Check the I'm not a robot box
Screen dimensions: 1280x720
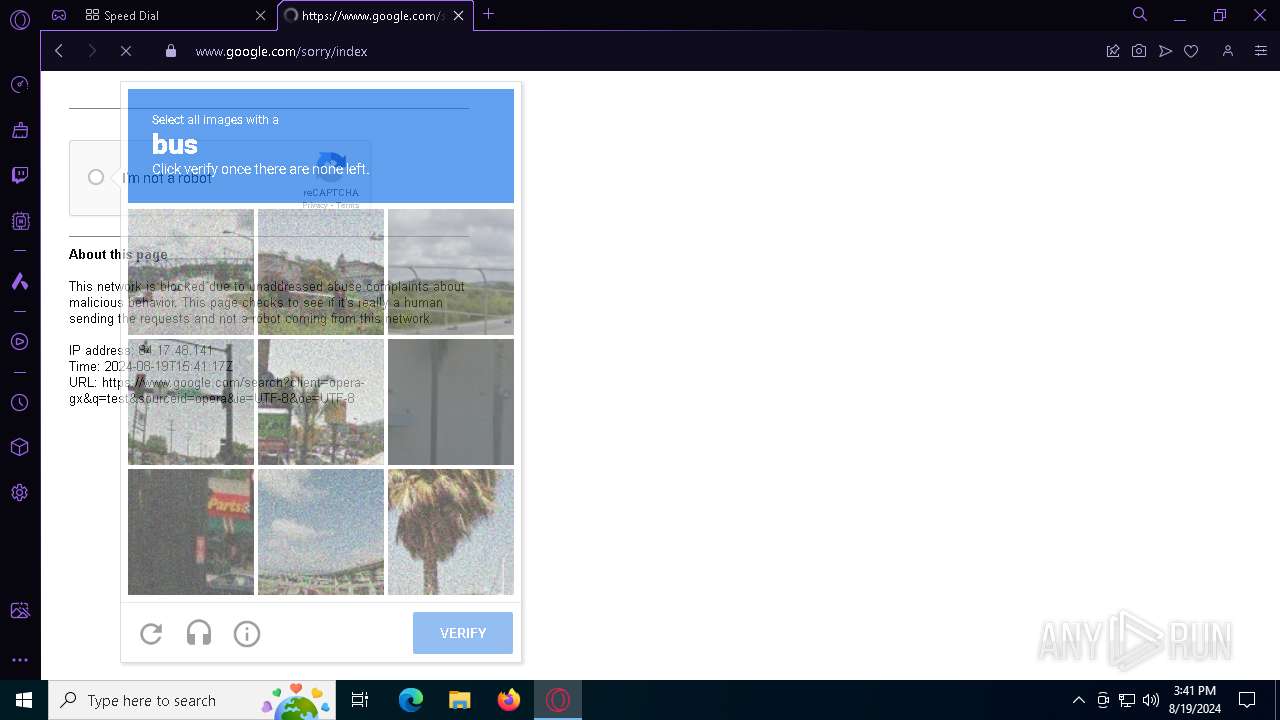click(x=96, y=177)
